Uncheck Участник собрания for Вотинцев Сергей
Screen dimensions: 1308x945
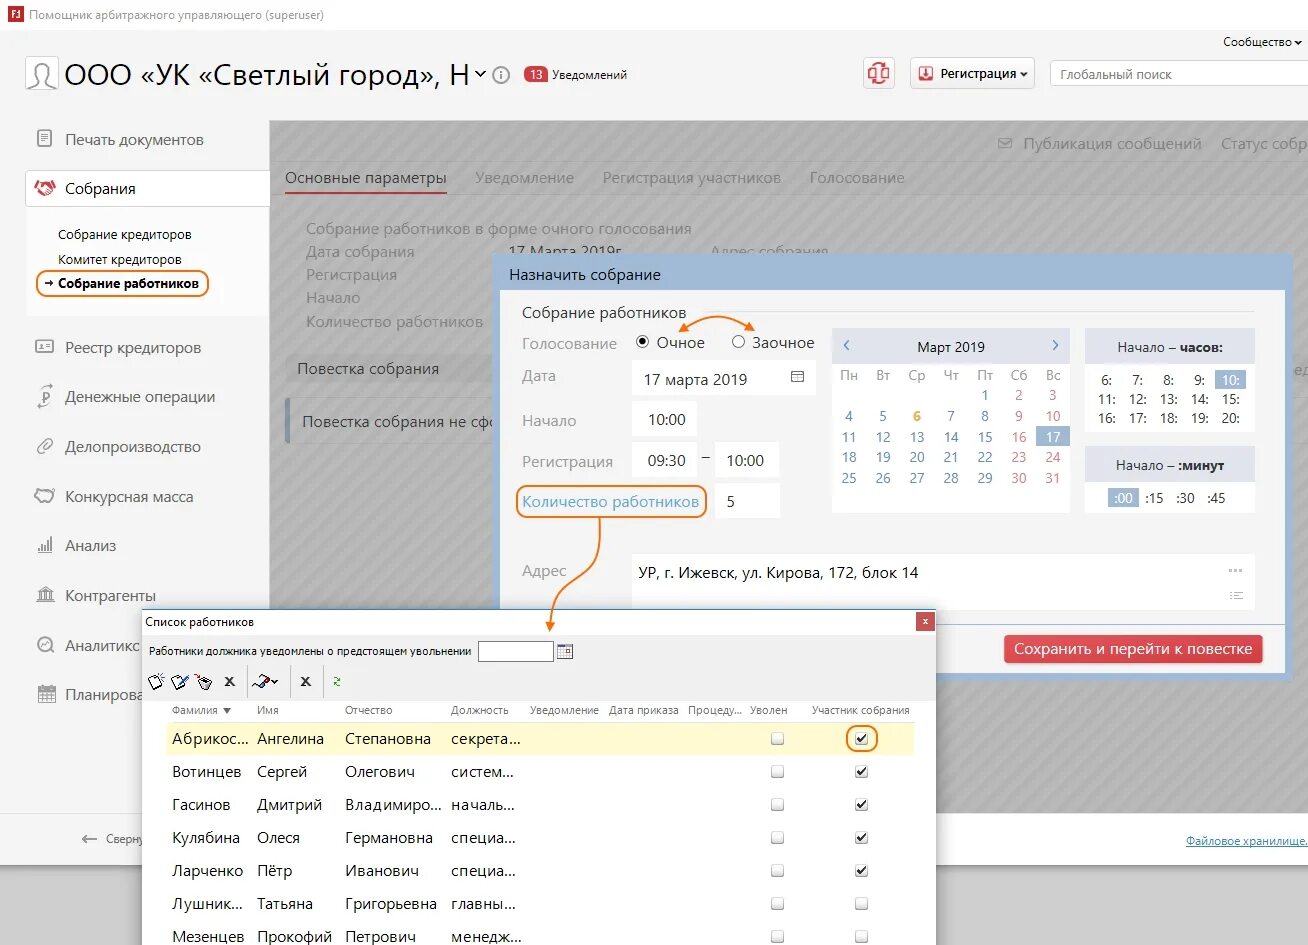point(861,772)
